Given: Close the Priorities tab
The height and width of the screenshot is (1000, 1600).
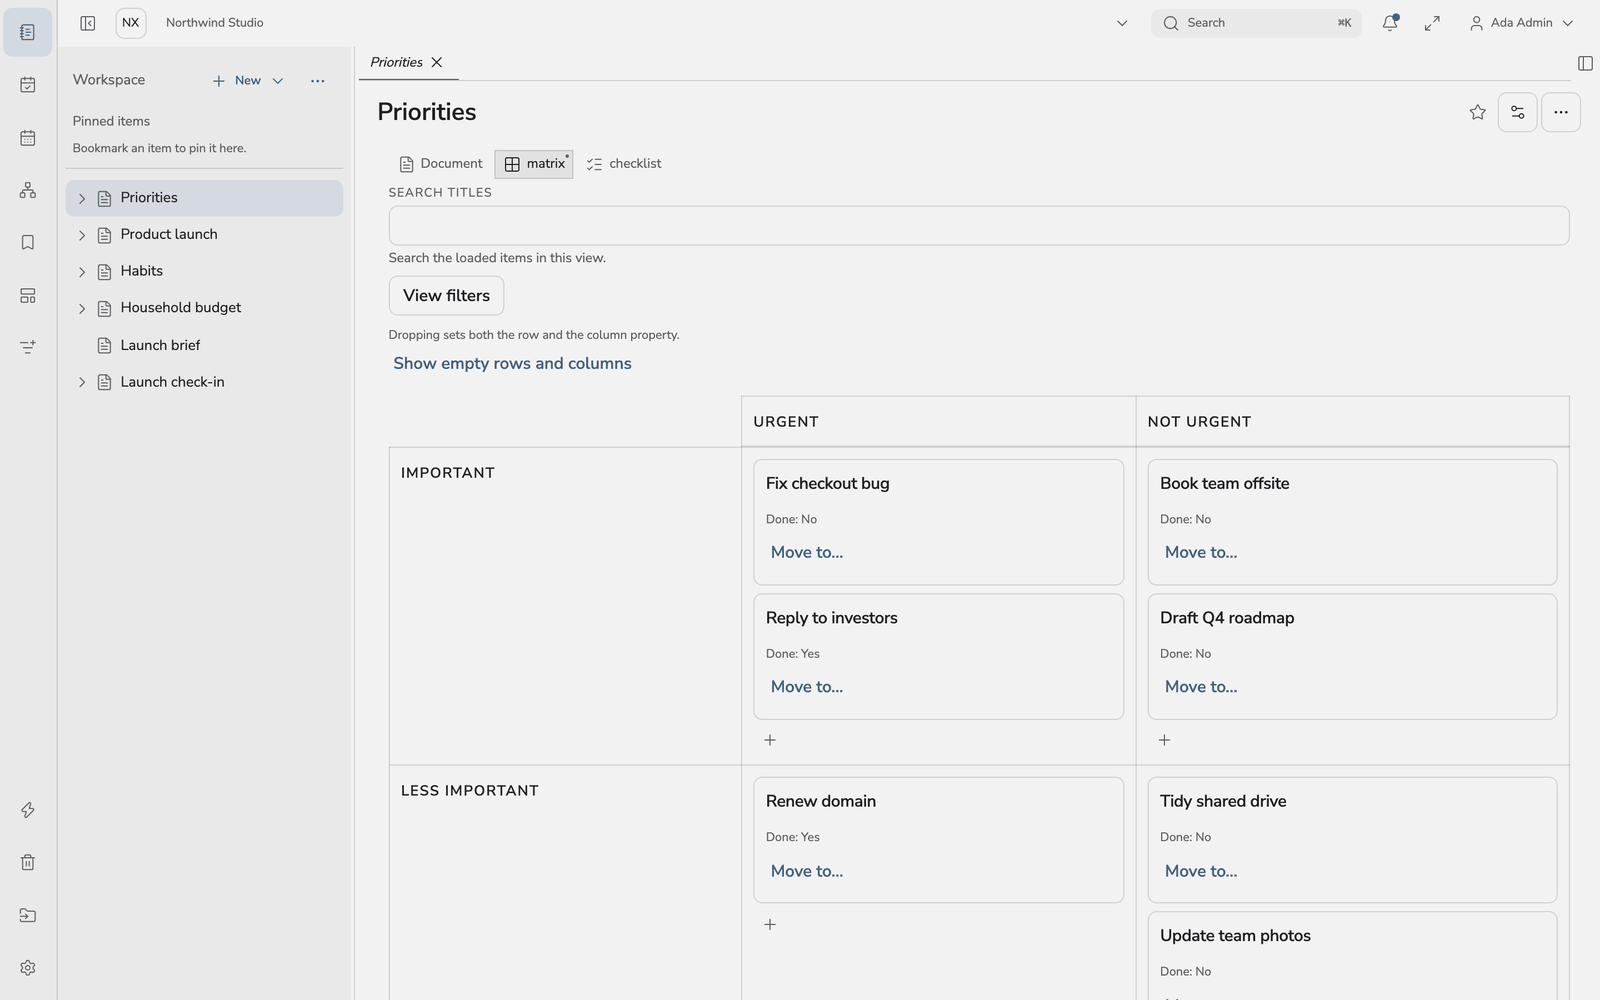Looking at the screenshot, I should click(437, 62).
